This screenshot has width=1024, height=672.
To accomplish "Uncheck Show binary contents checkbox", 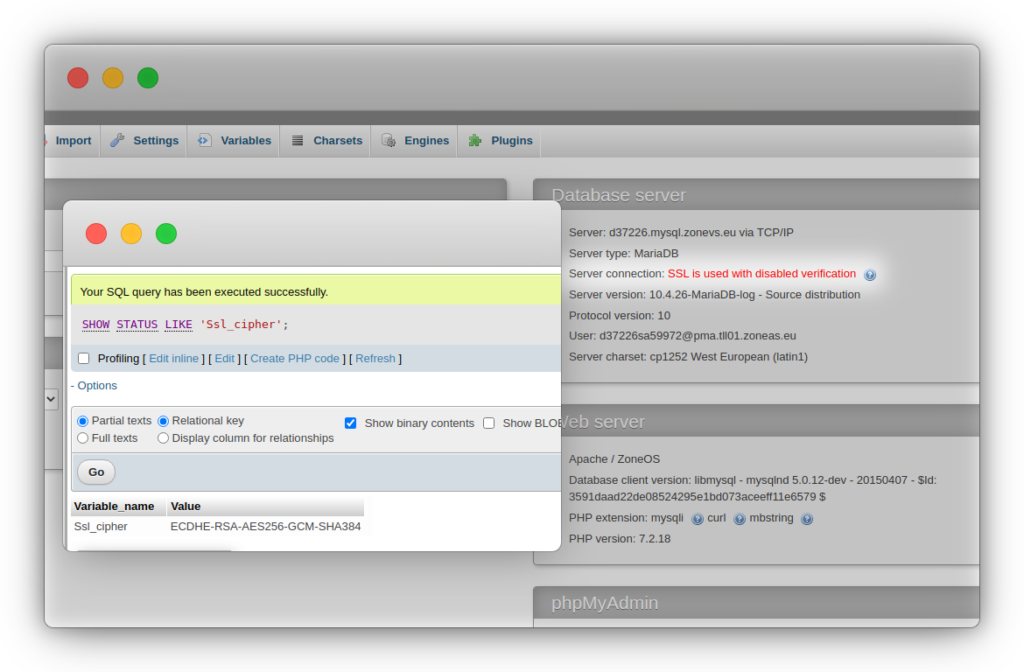I will tap(351, 423).
